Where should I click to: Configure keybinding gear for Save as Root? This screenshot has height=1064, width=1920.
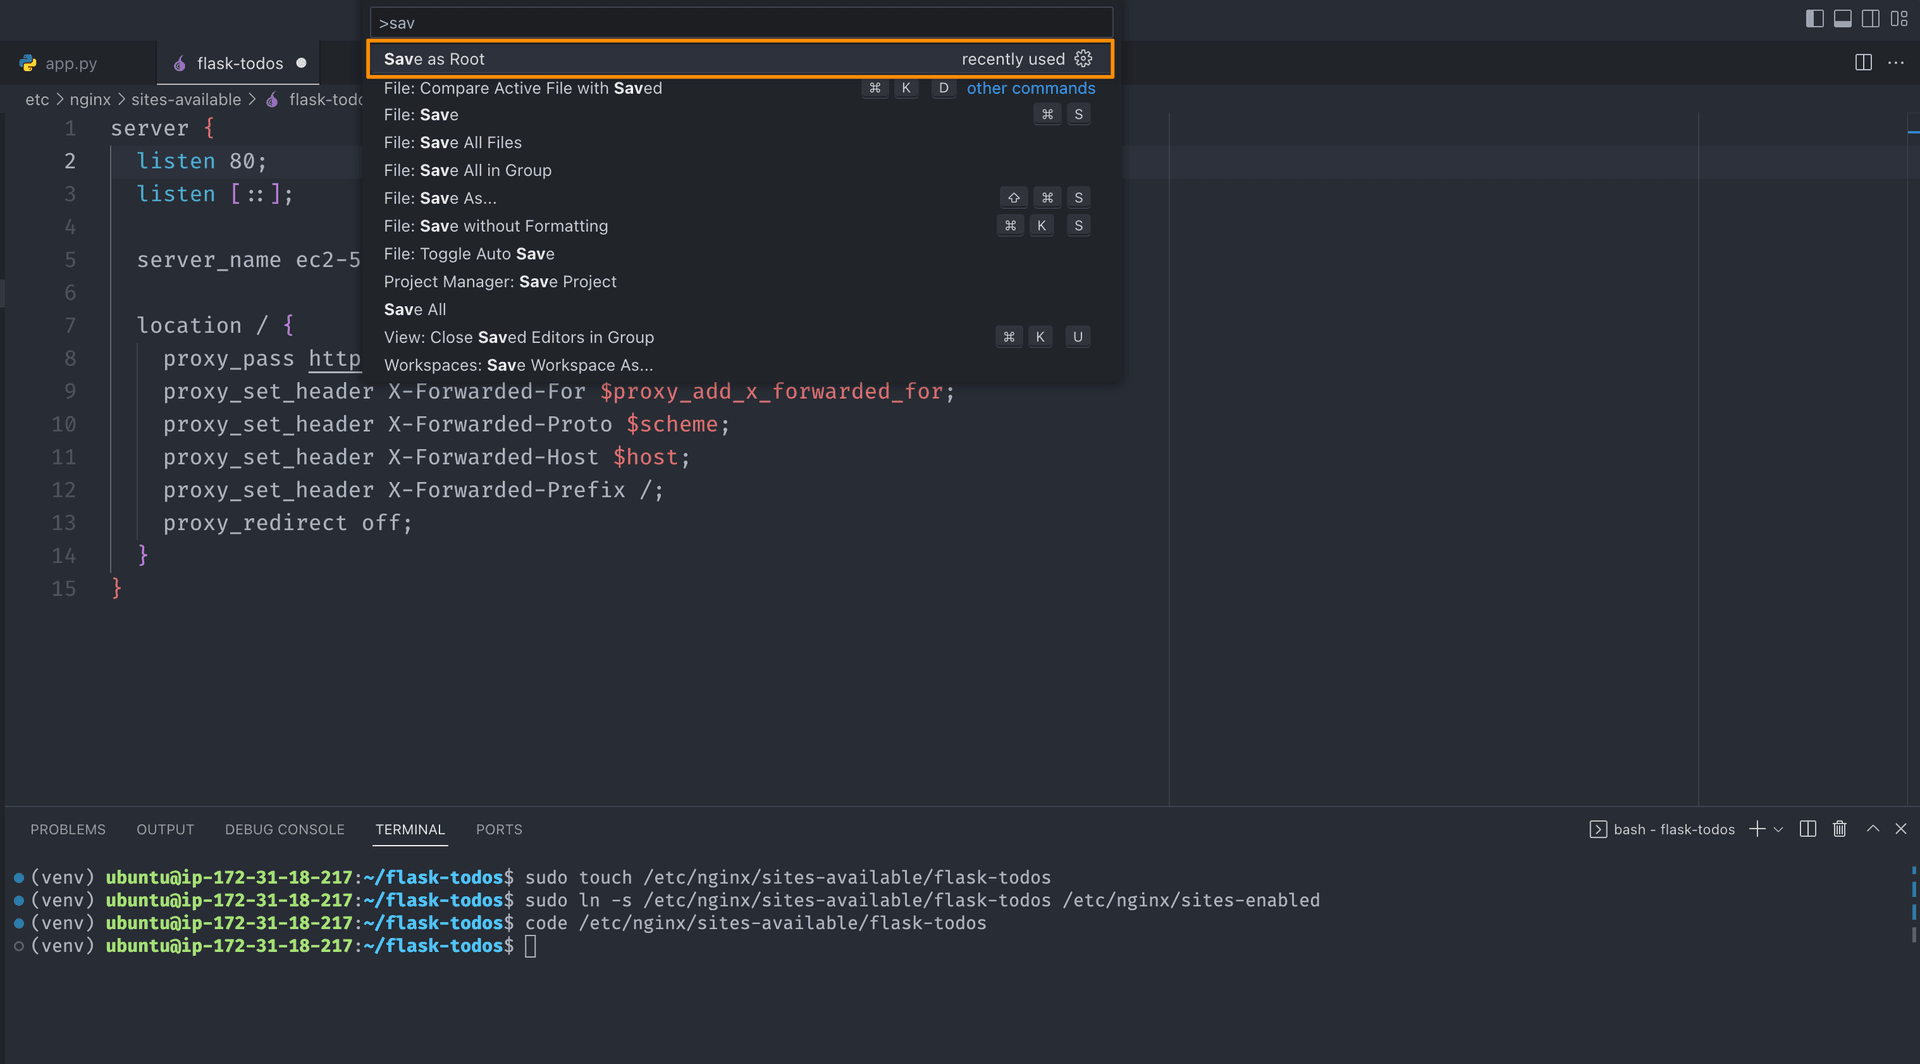coord(1083,58)
